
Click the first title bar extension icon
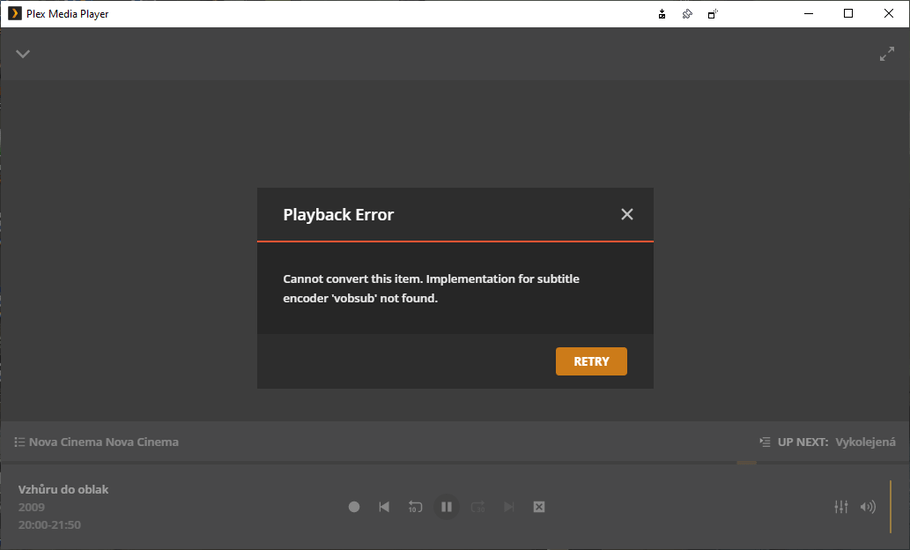coord(662,14)
